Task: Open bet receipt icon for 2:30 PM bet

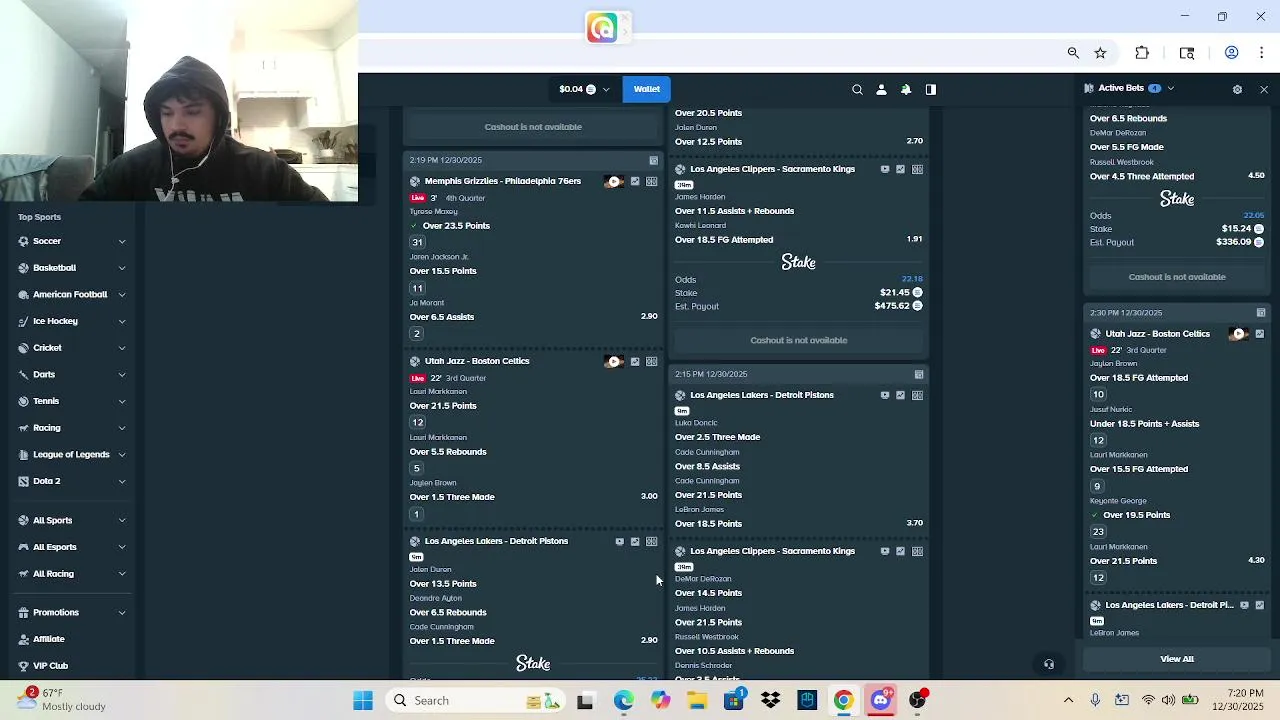Action: coord(1261,313)
